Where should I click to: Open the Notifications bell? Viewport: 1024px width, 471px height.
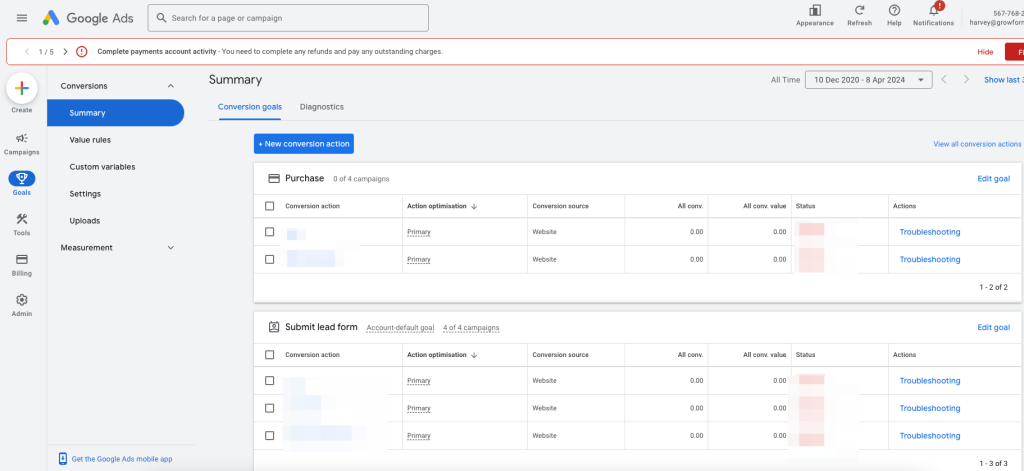click(934, 10)
